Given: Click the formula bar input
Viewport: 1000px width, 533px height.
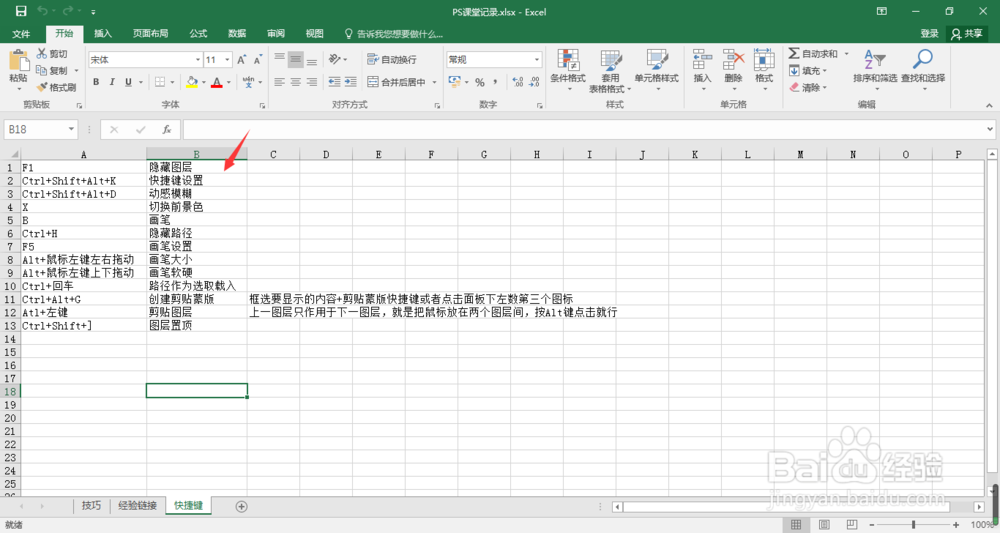Looking at the screenshot, I should (584, 129).
